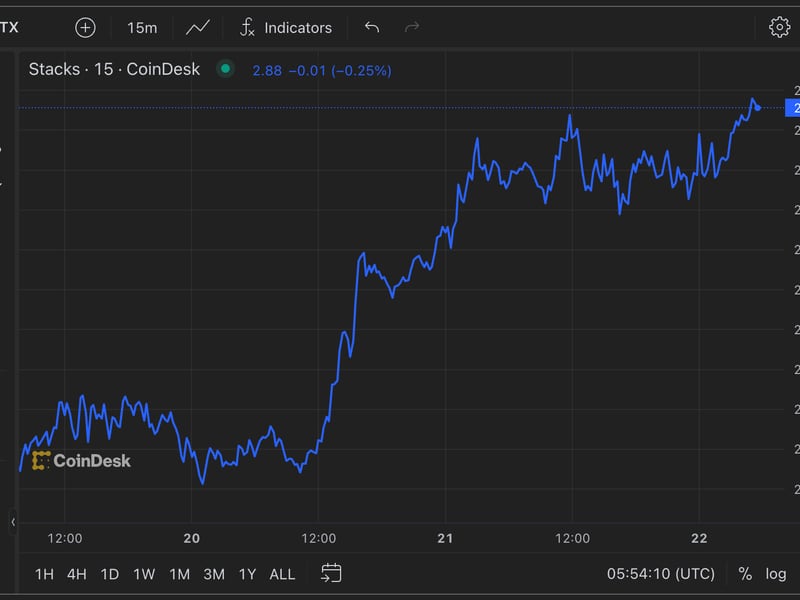Open the line chart style selector
The height and width of the screenshot is (600, 800).
[x=198, y=27]
